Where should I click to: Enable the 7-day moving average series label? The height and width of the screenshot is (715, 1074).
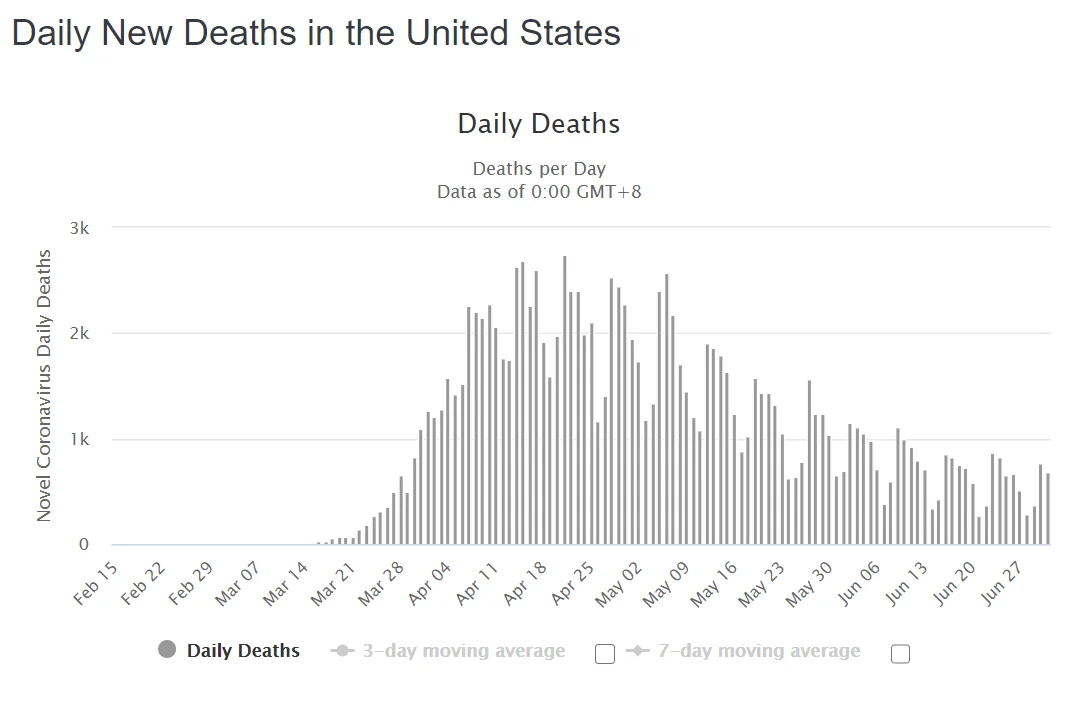pyautogui.click(x=758, y=651)
